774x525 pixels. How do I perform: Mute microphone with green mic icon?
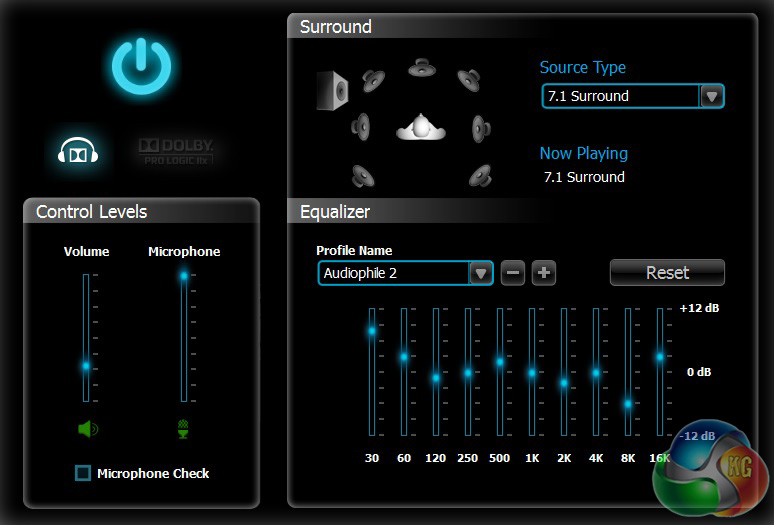183,429
